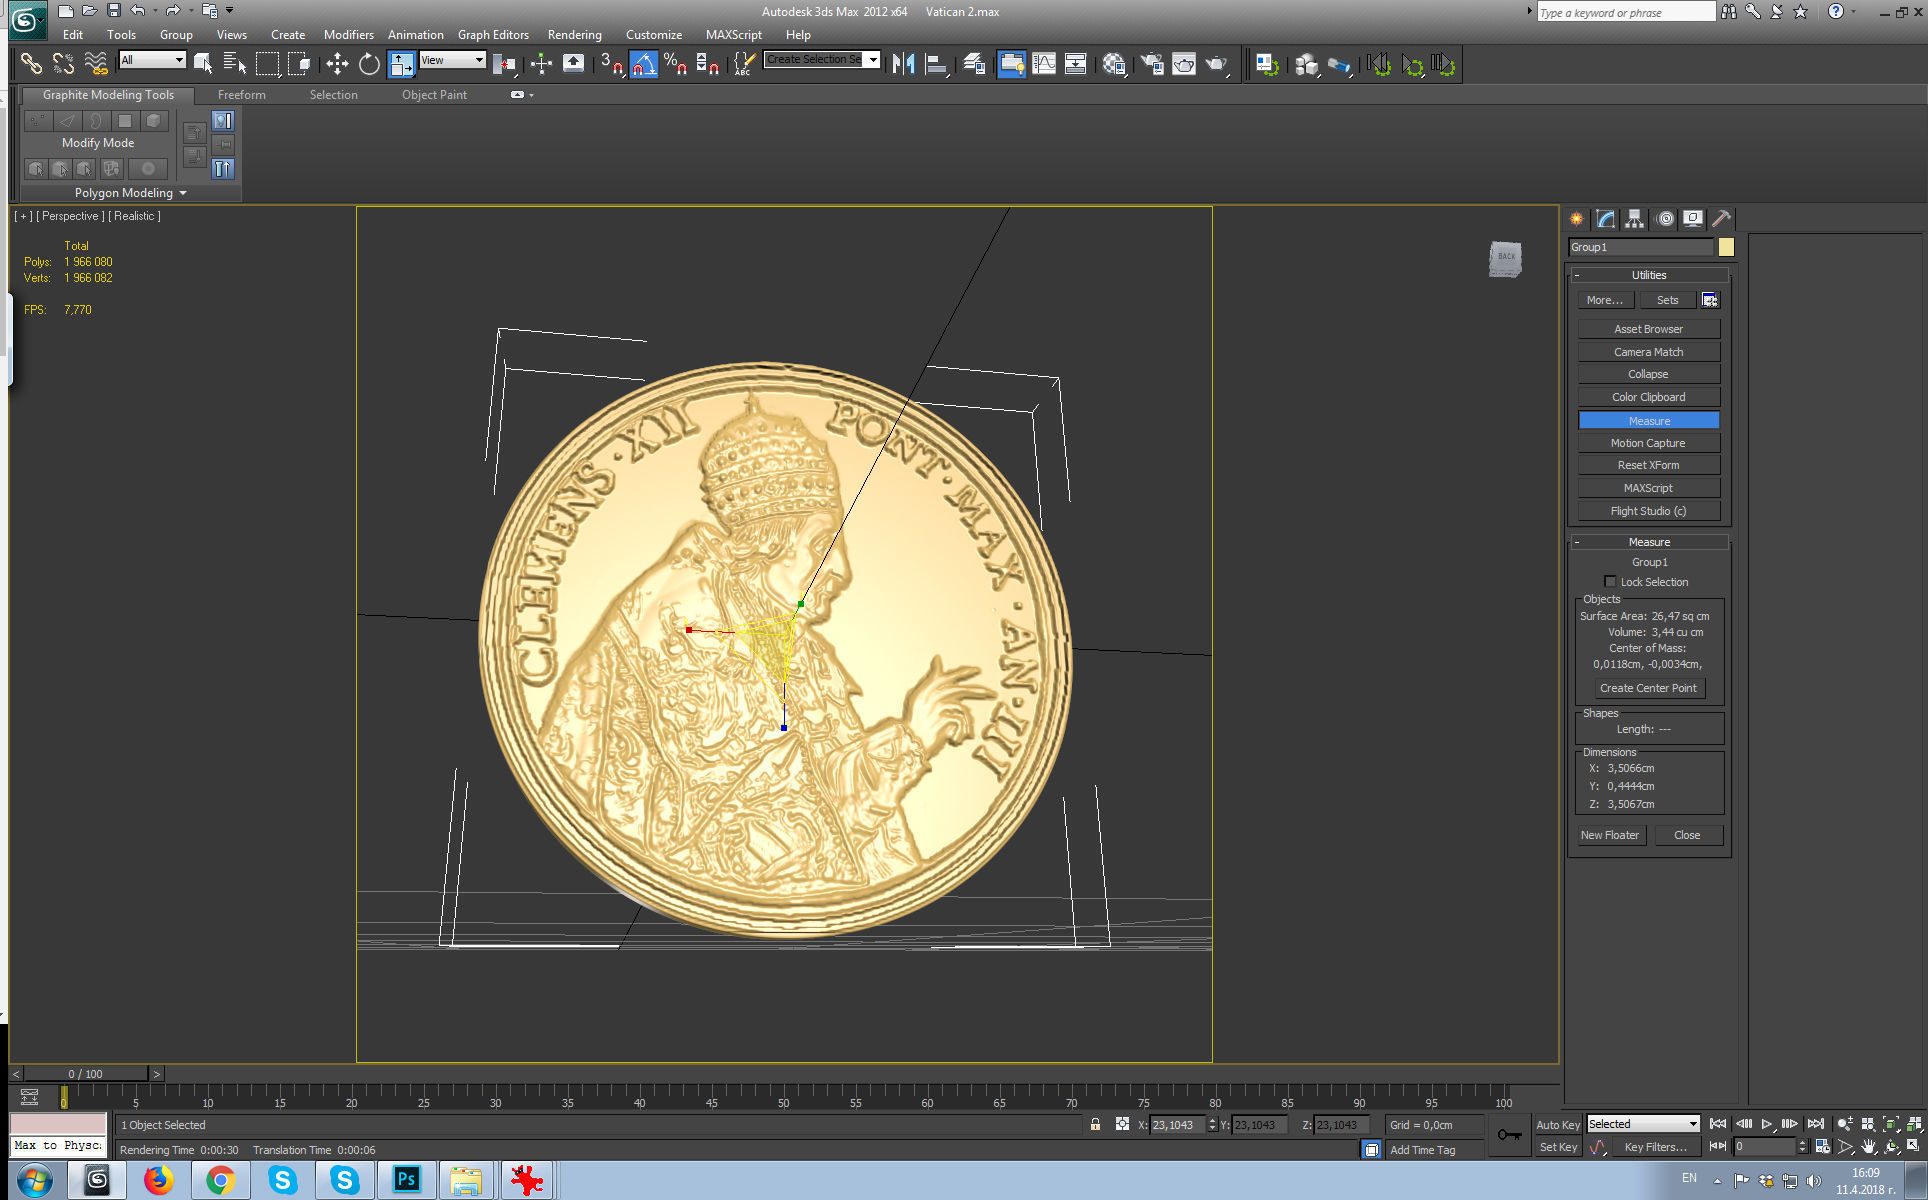Activate the Select and Rotate tool
This screenshot has height=1200, width=1928.
pos(369,64)
